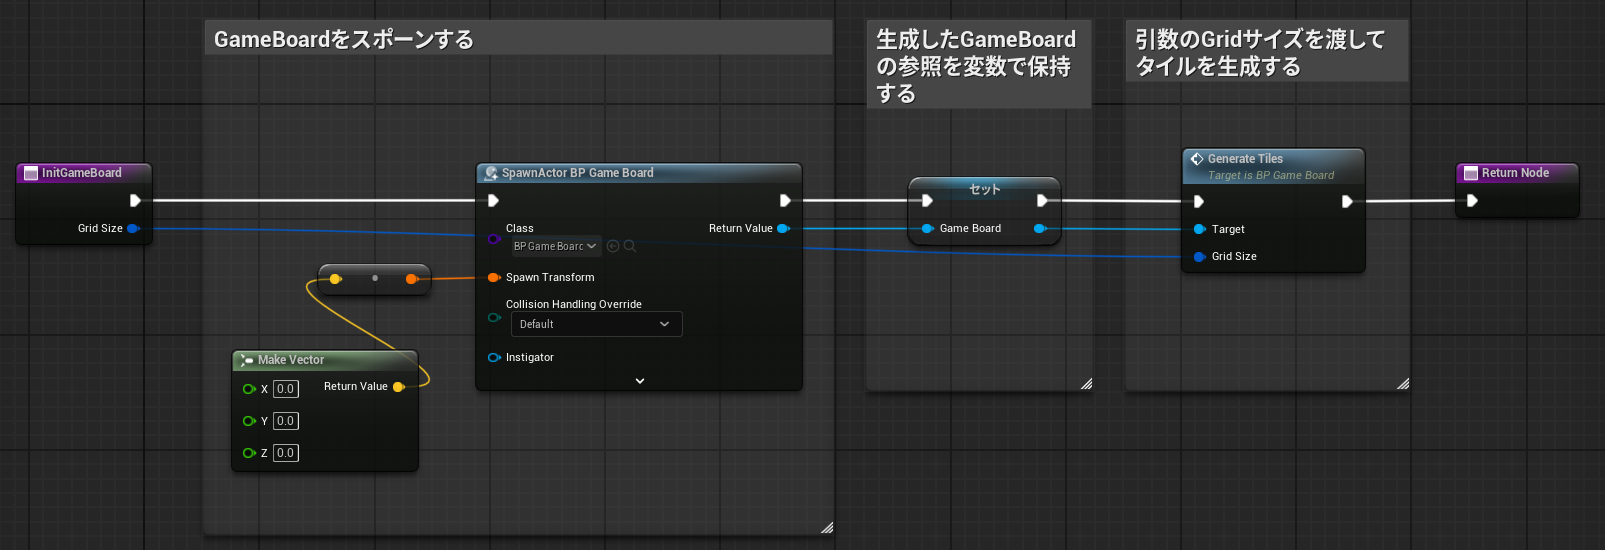The height and width of the screenshot is (550, 1605).
Task: Select the '生成したGameBoardの参照を変数で保持する' comment title
Action: [x=976, y=66]
